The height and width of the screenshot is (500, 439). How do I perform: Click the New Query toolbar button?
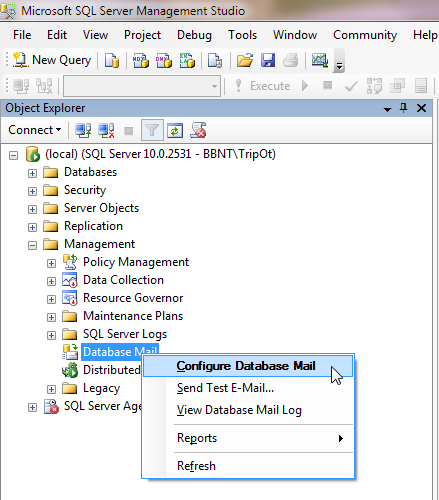[x=52, y=60]
